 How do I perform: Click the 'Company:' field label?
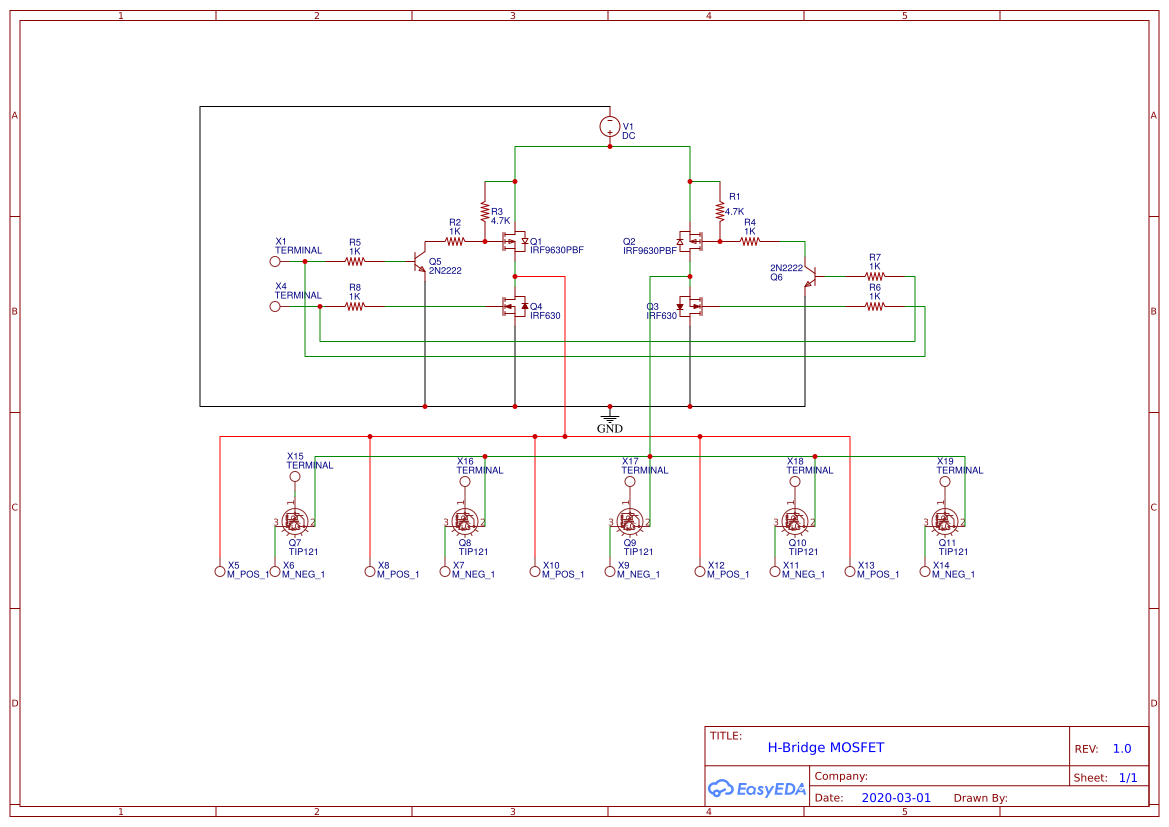click(x=841, y=776)
